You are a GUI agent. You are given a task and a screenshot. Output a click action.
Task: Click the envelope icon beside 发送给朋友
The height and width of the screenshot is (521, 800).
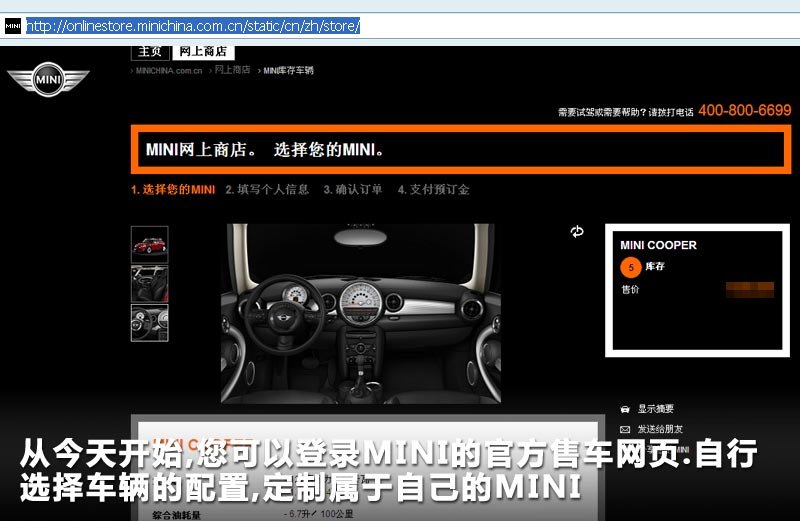click(x=625, y=430)
